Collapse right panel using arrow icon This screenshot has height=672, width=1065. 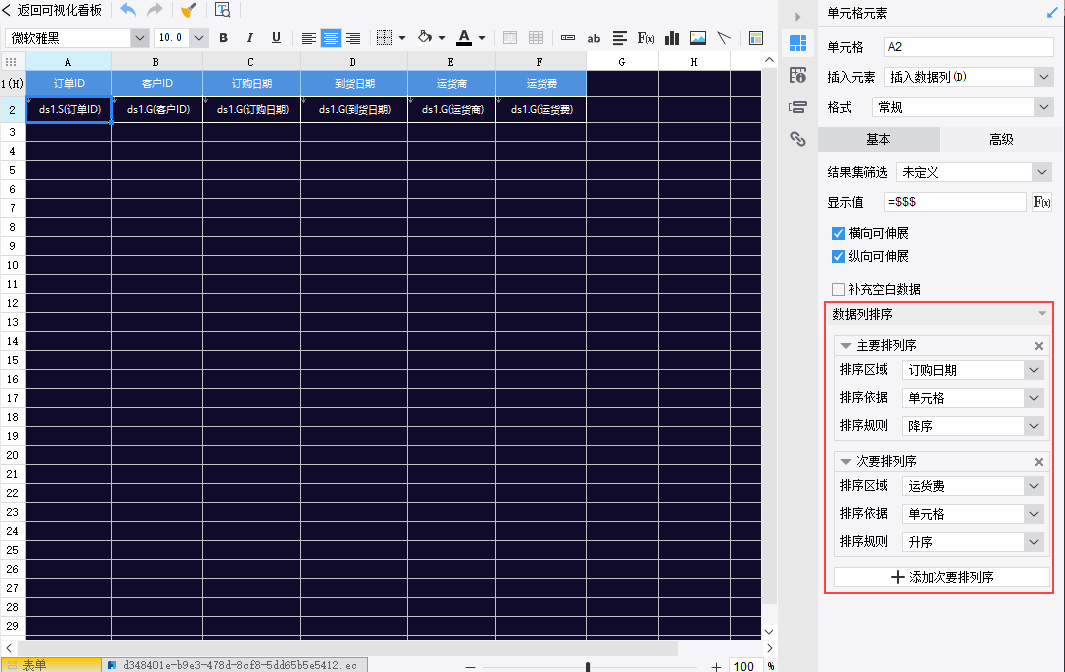pyautogui.click(x=797, y=17)
